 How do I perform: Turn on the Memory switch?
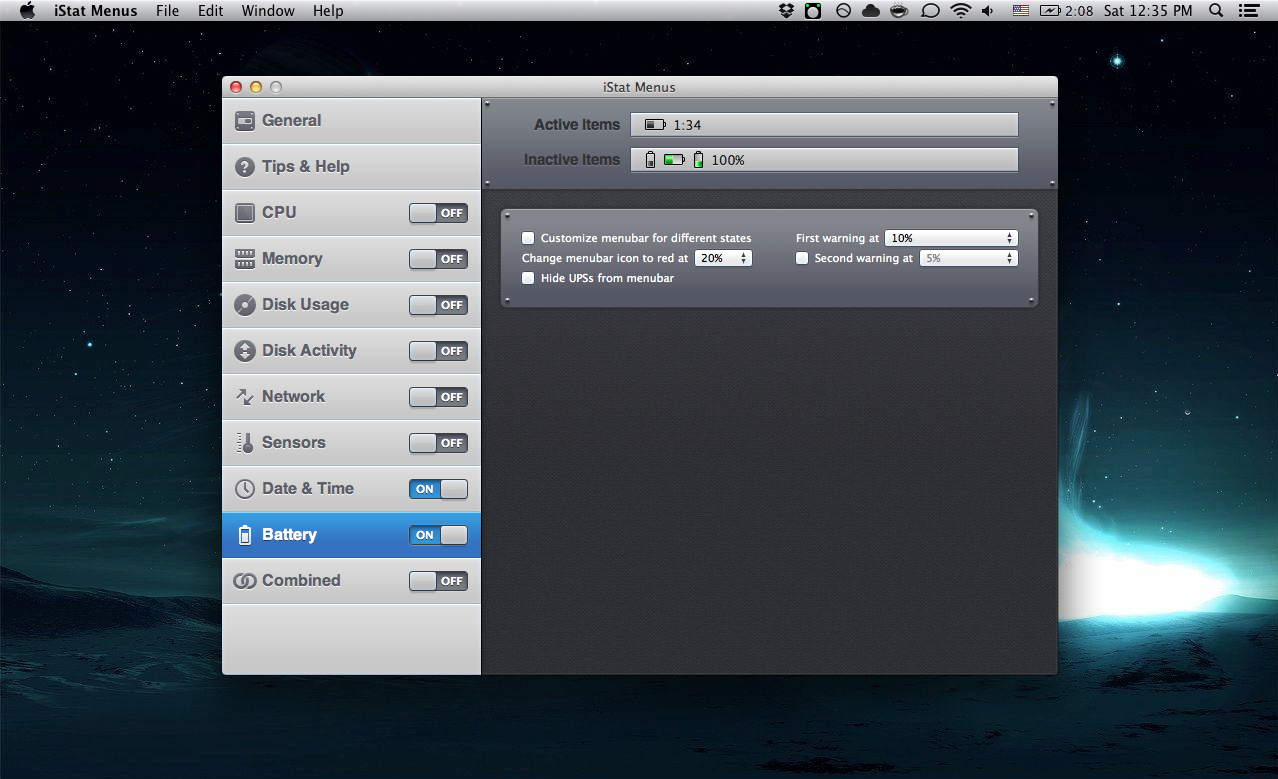pyautogui.click(x=438, y=259)
